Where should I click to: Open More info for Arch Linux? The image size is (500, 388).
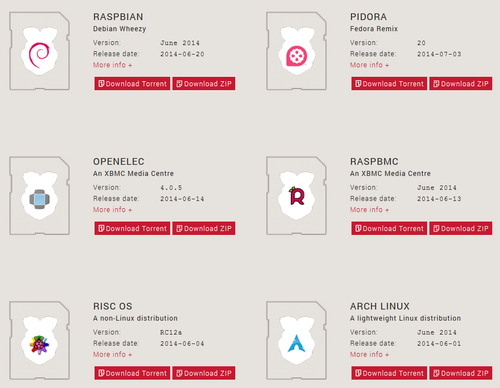(369, 354)
